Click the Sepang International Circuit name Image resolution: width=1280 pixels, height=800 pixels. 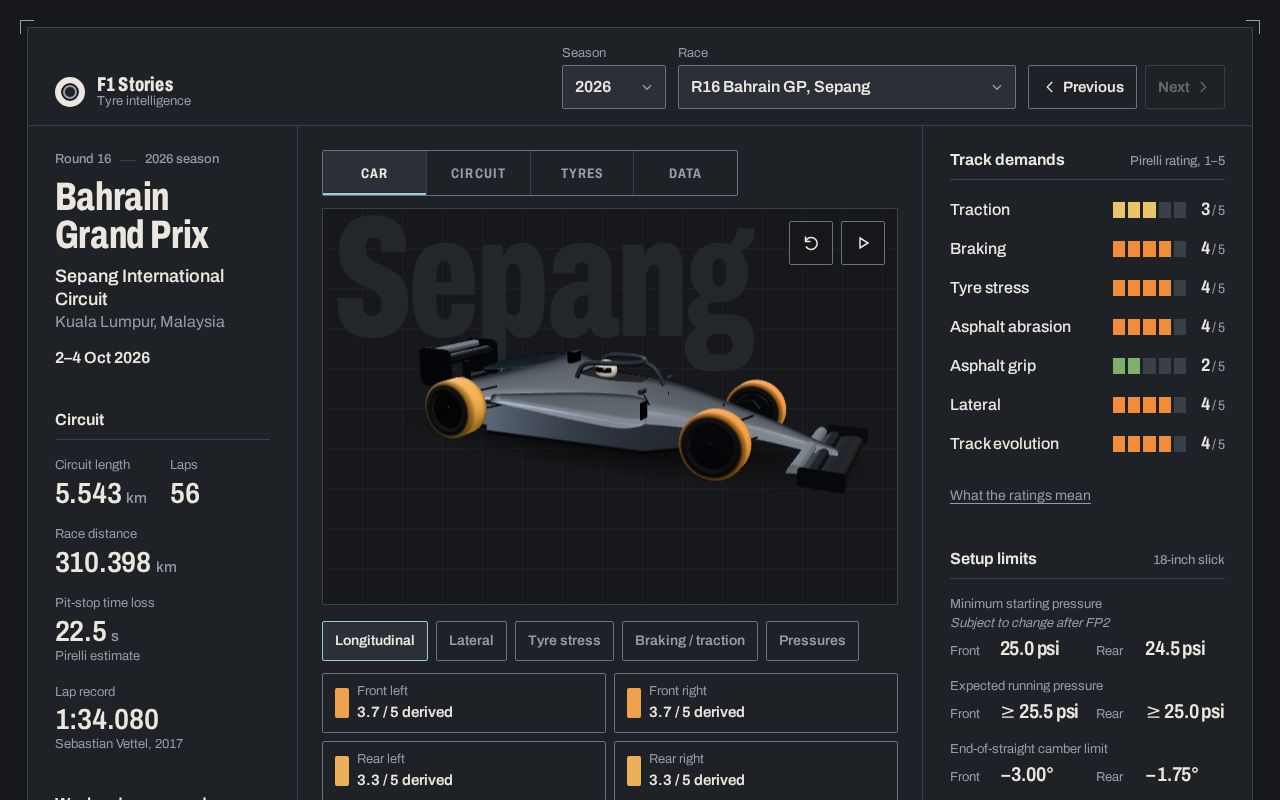coord(140,287)
